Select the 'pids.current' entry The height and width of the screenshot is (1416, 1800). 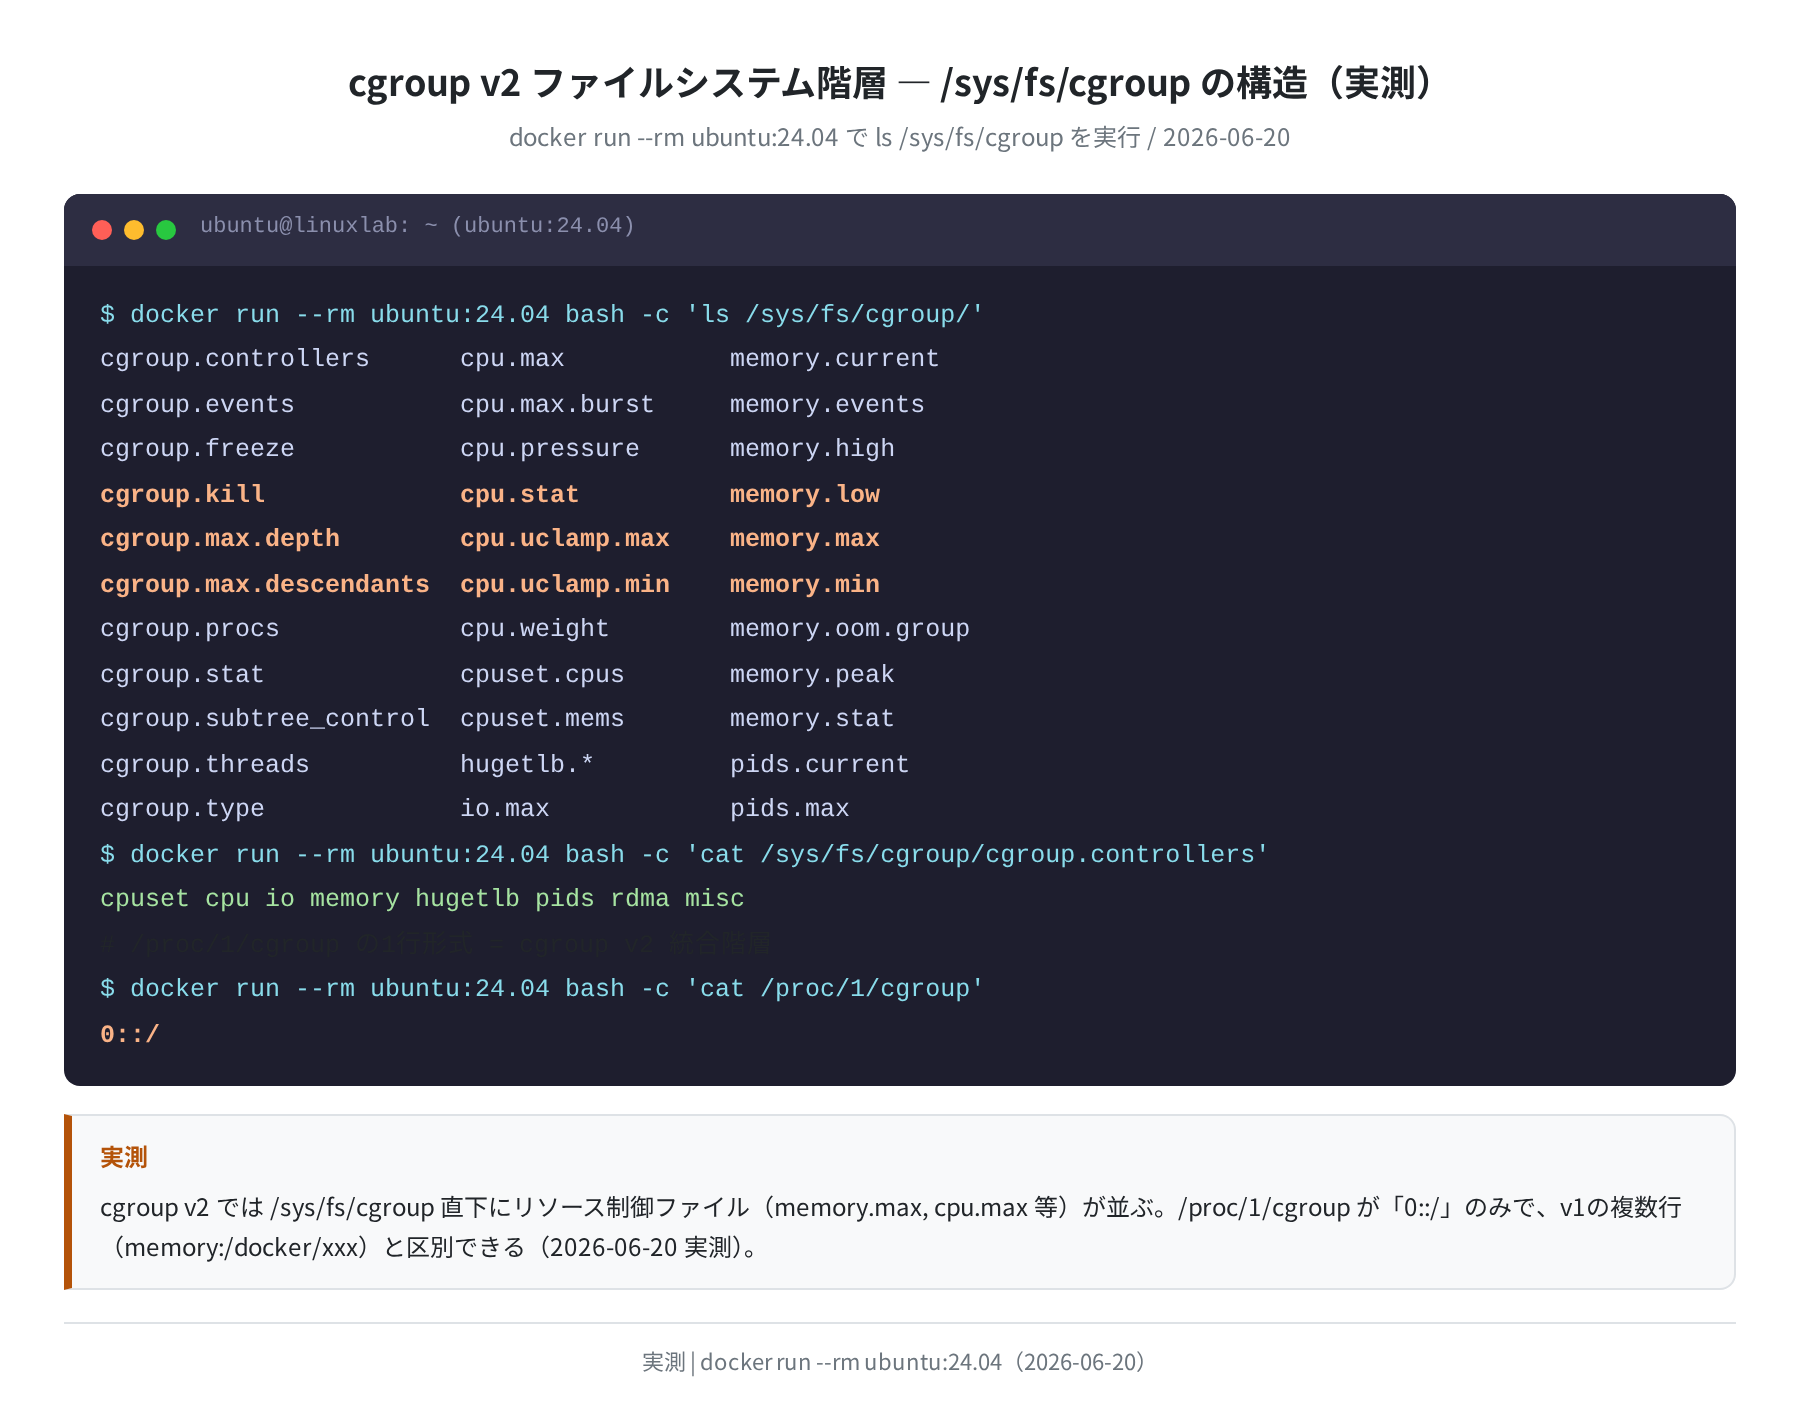[820, 764]
